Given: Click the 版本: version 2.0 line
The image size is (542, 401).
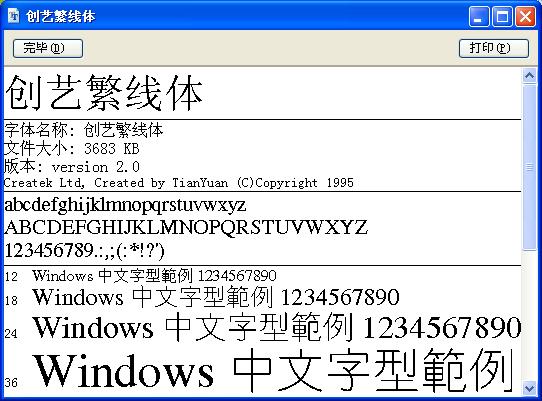Looking at the screenshot, I should pos(72,167).
